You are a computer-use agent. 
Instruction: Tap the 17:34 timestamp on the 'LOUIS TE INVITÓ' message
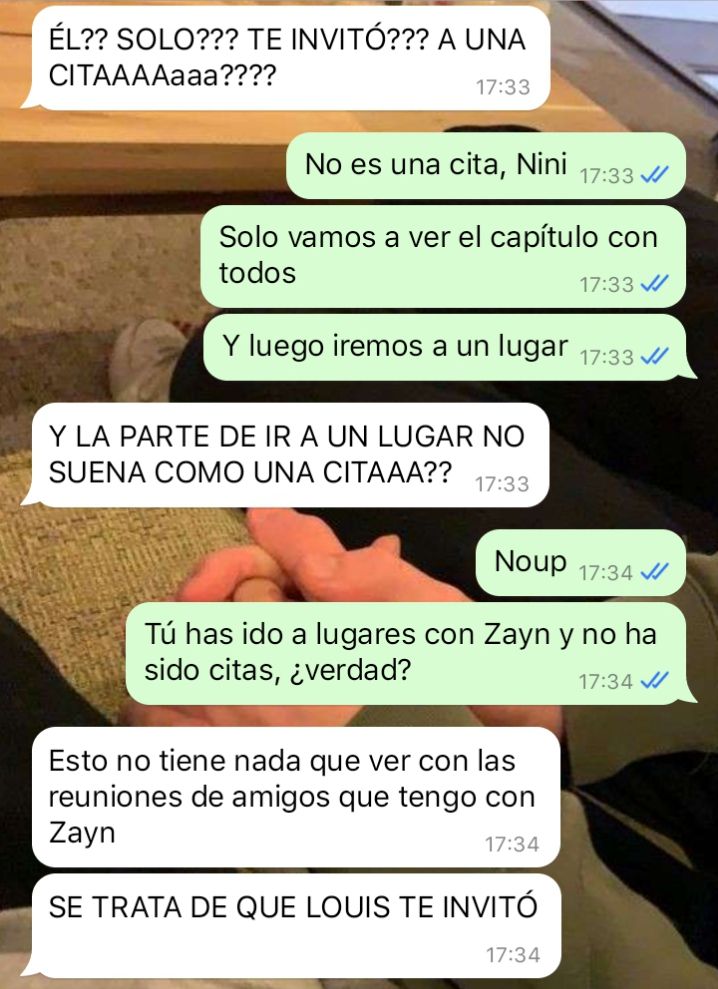tap(513, 955)
